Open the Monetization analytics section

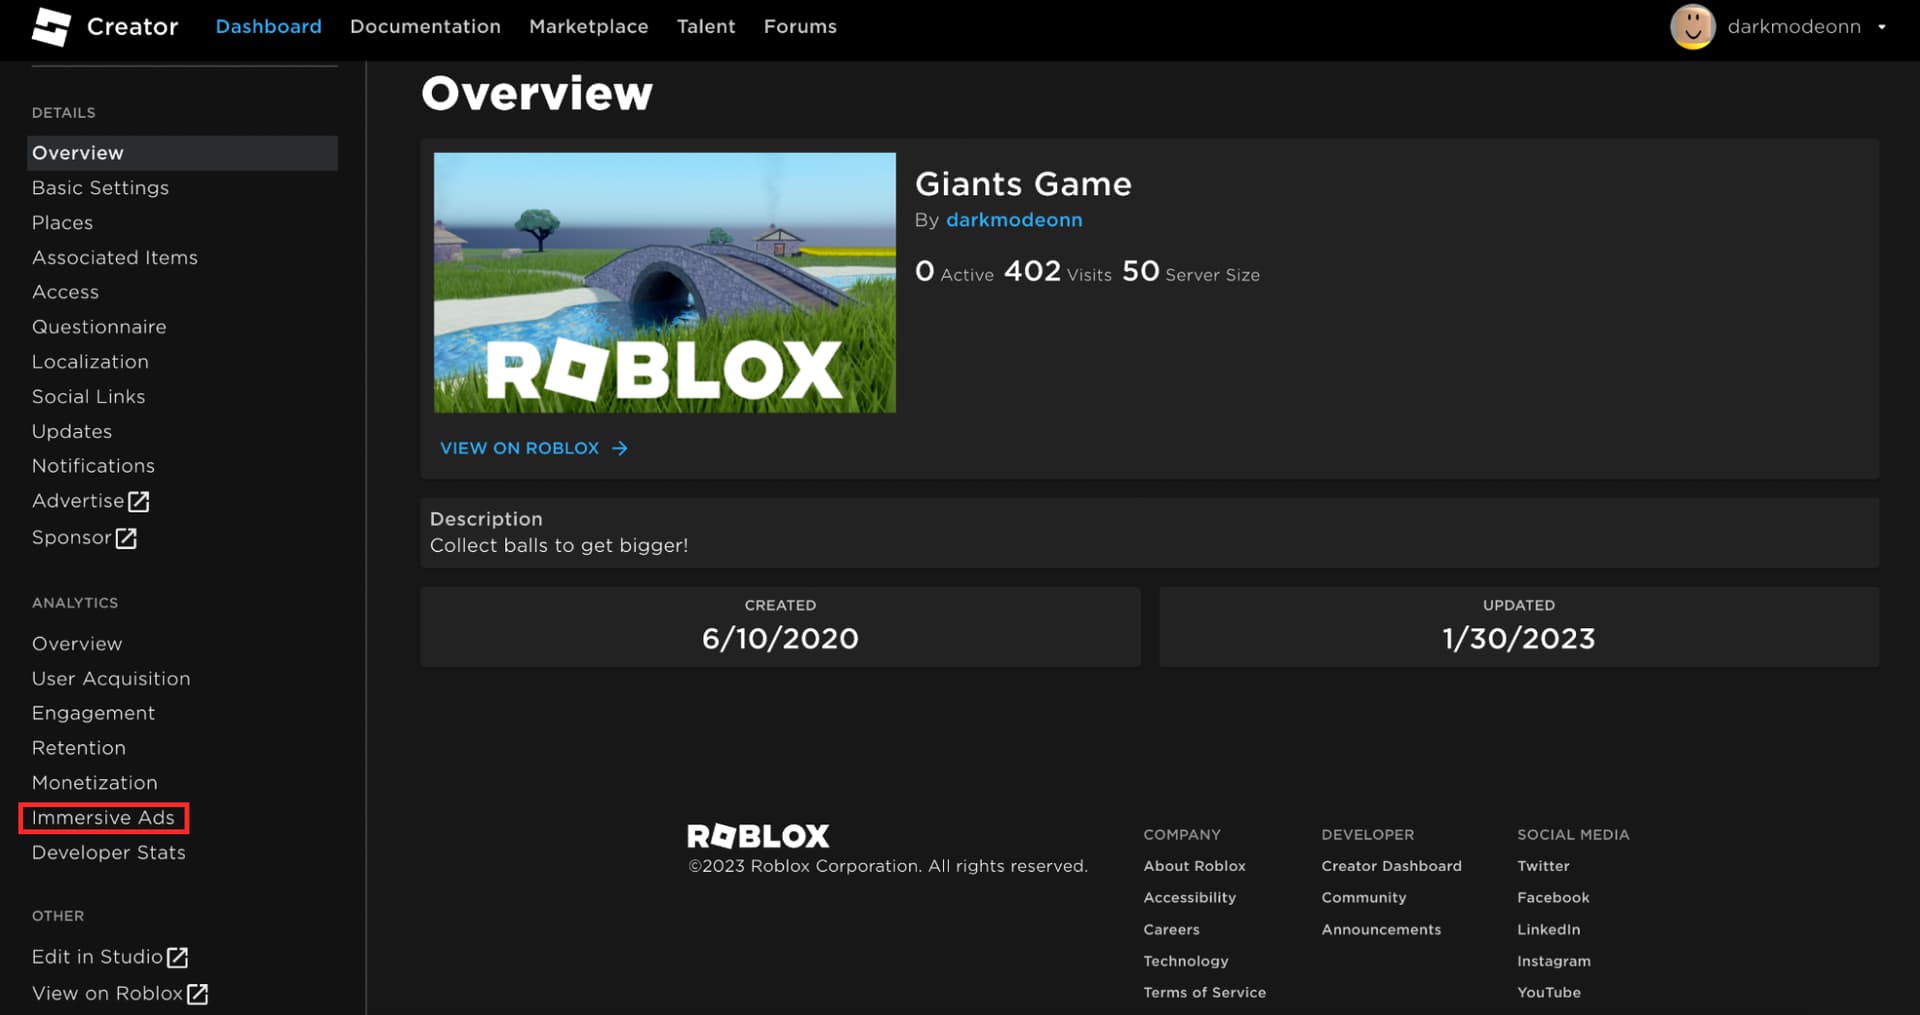pyautogui.click(x=94, y=782)
